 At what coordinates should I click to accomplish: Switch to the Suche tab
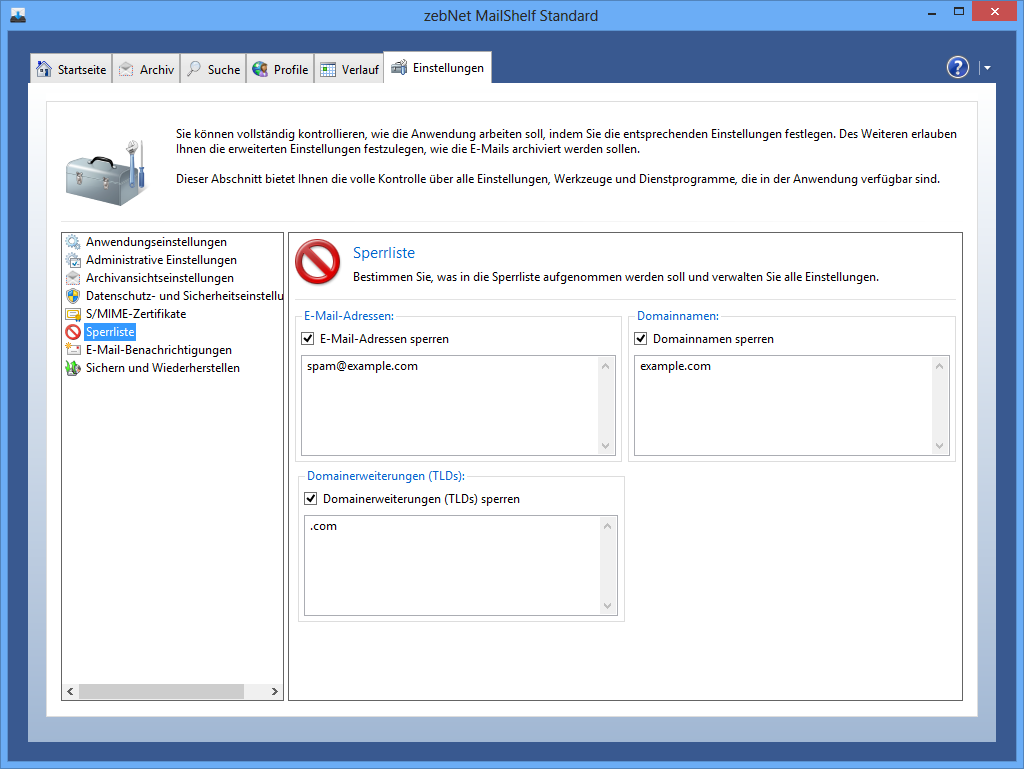click(x=213, y=69)
